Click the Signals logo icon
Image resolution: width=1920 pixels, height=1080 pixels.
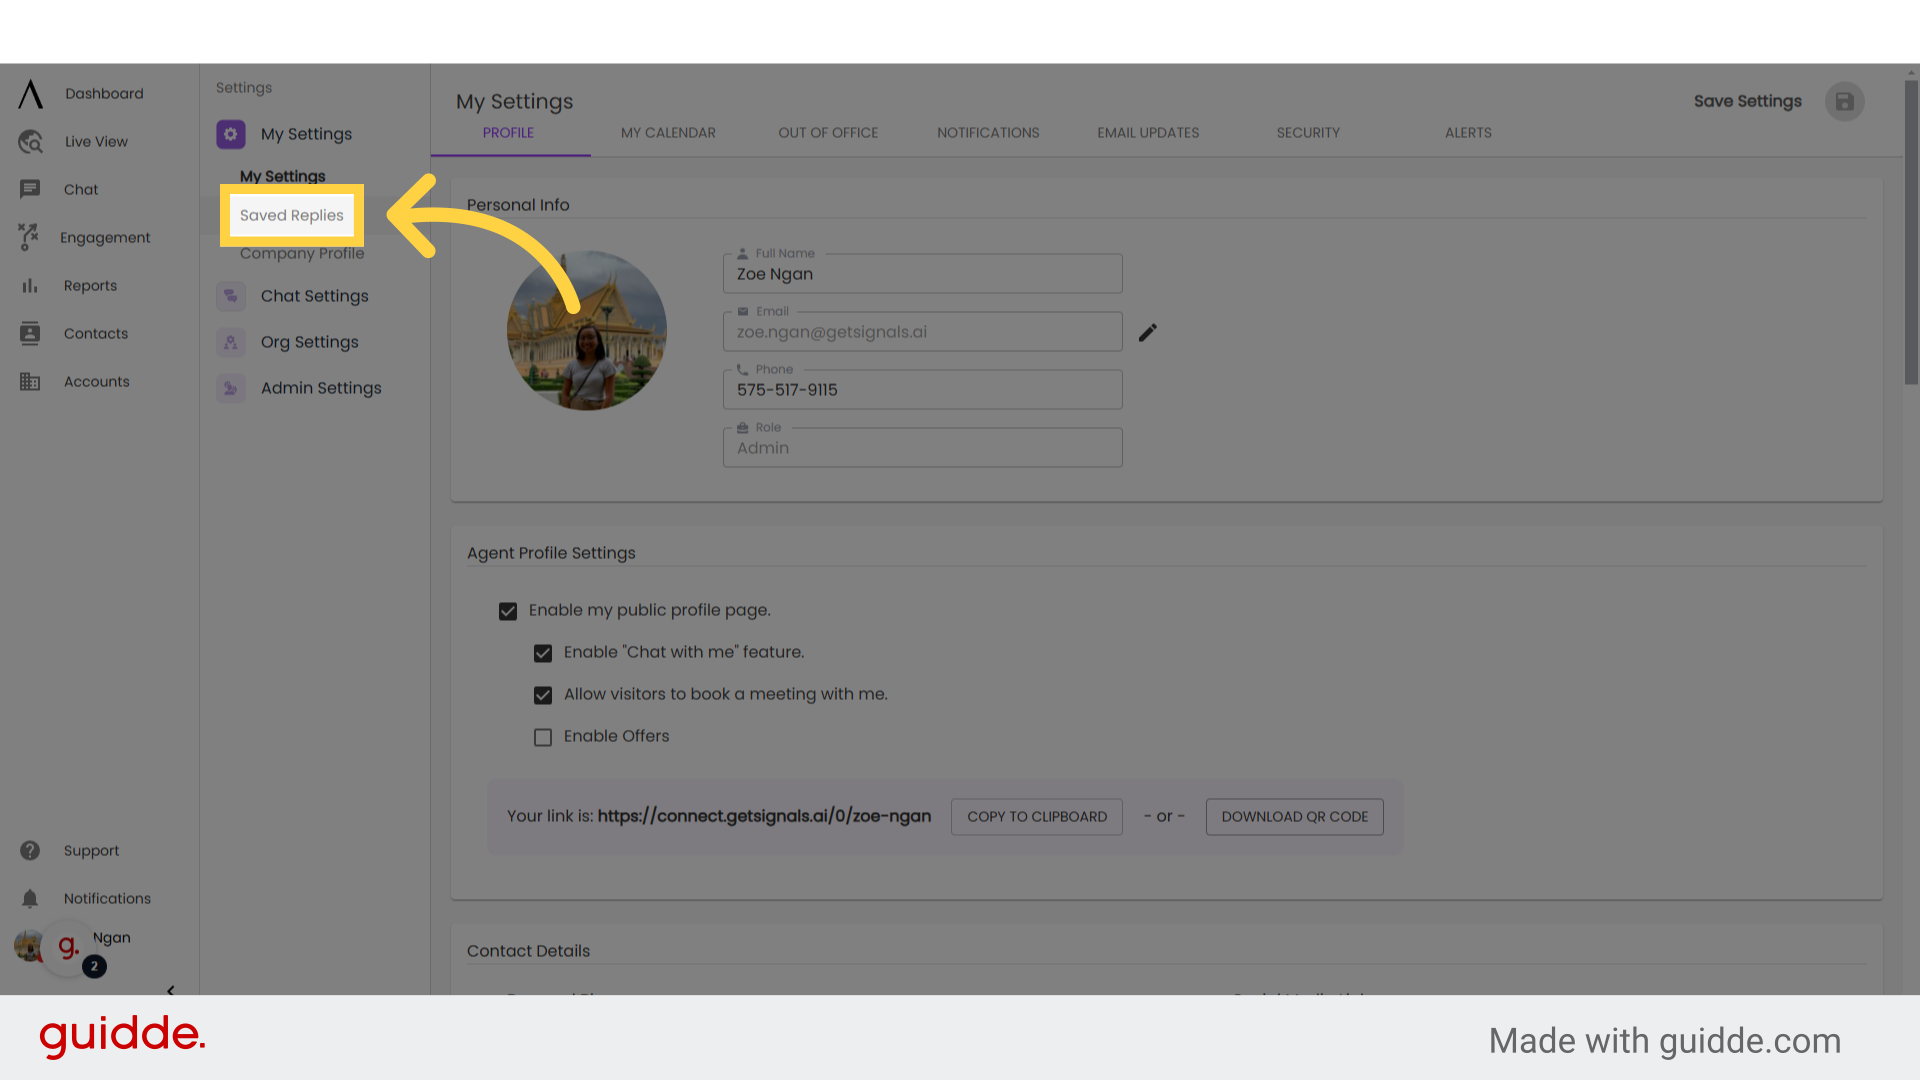point(31,94)
